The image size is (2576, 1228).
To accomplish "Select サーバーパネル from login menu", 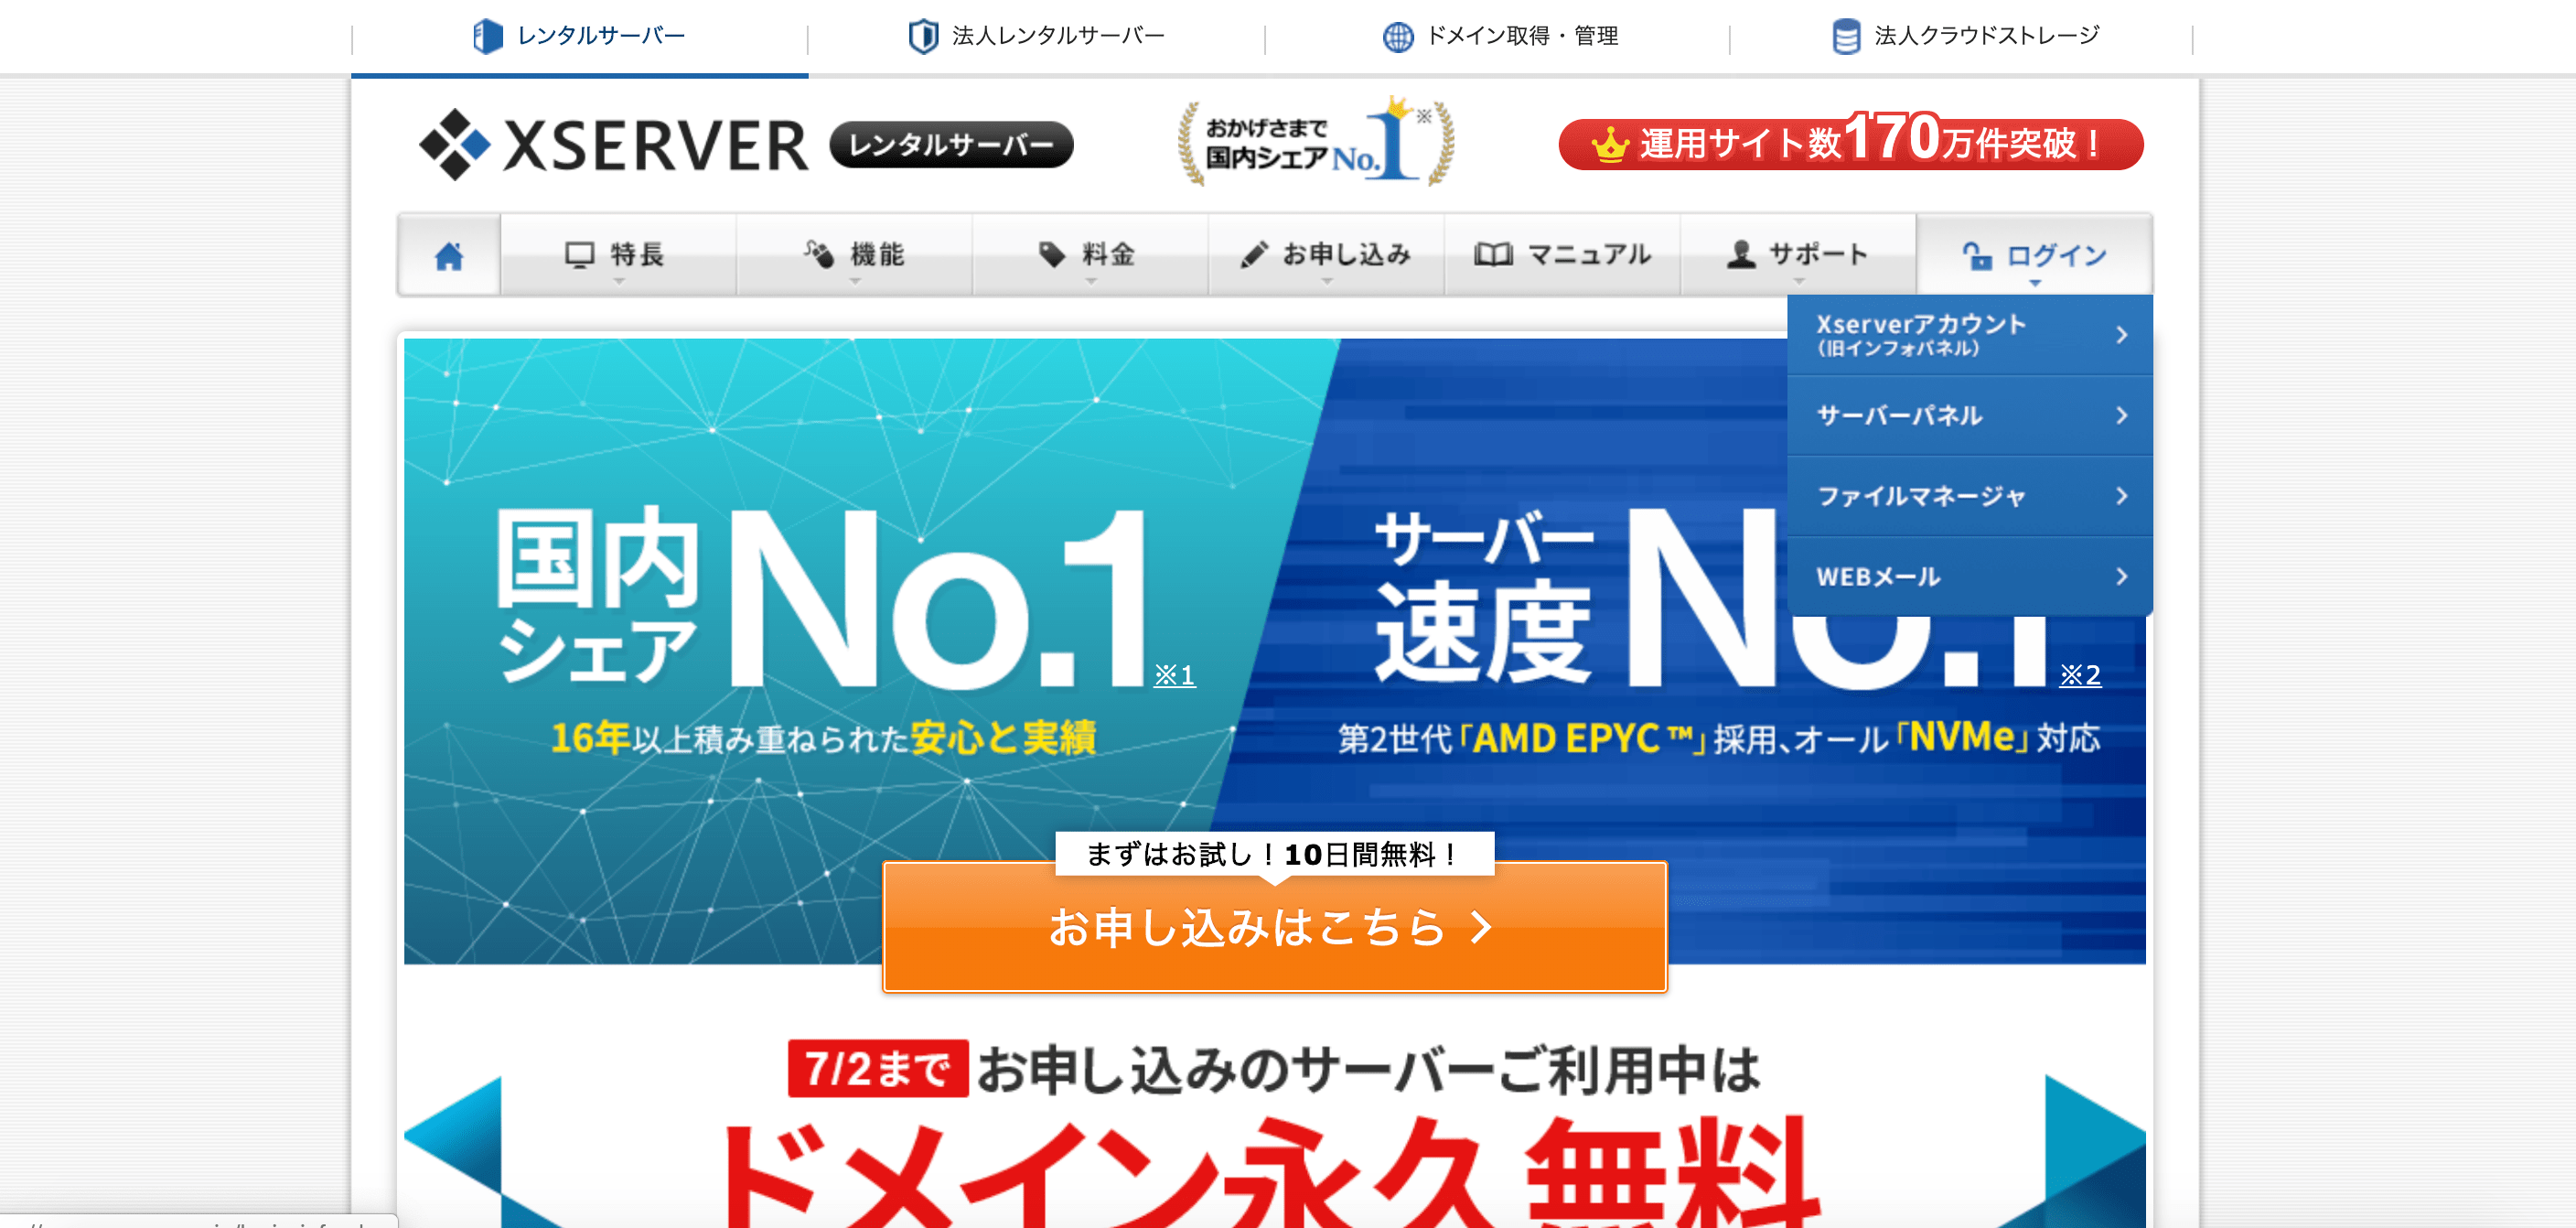I will [1970, 416].
